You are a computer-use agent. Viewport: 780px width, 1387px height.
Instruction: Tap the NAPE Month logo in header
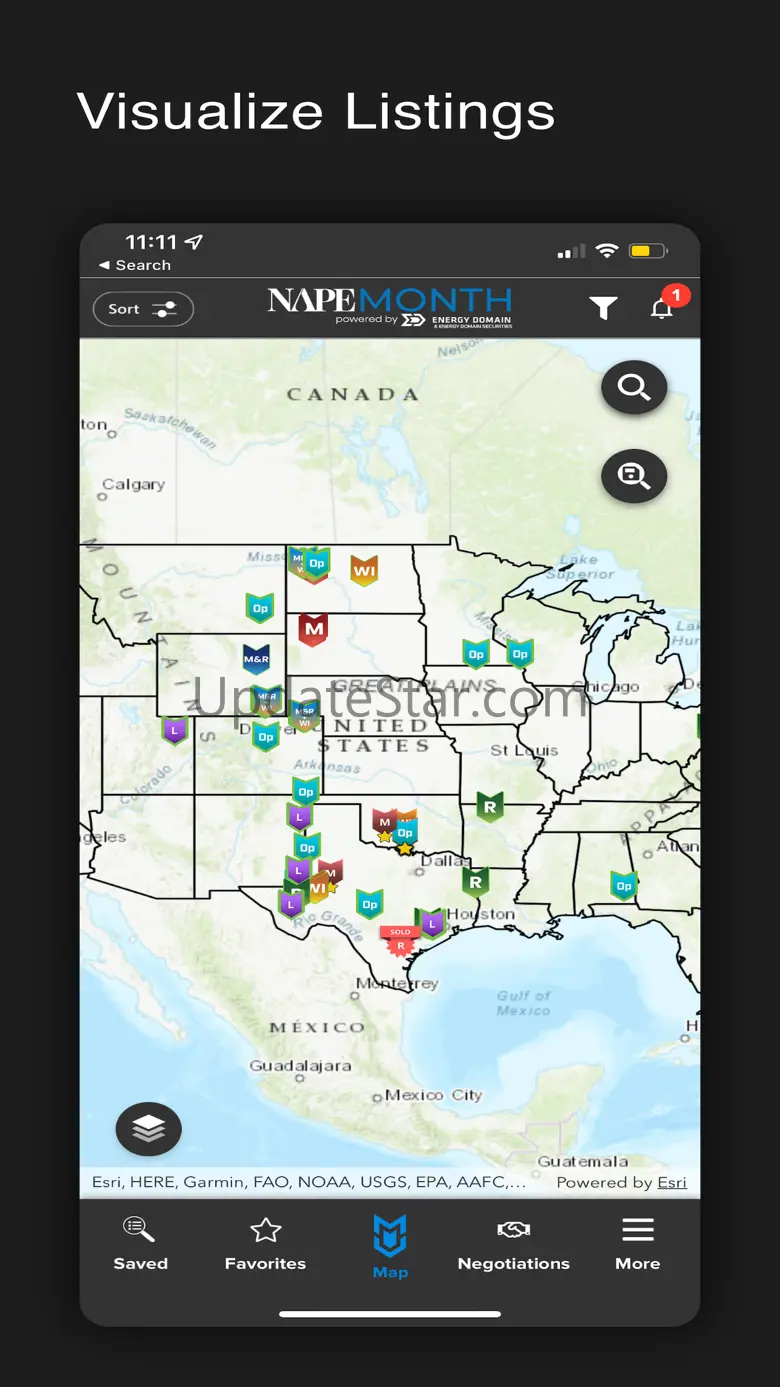click(x=390, y=307)
